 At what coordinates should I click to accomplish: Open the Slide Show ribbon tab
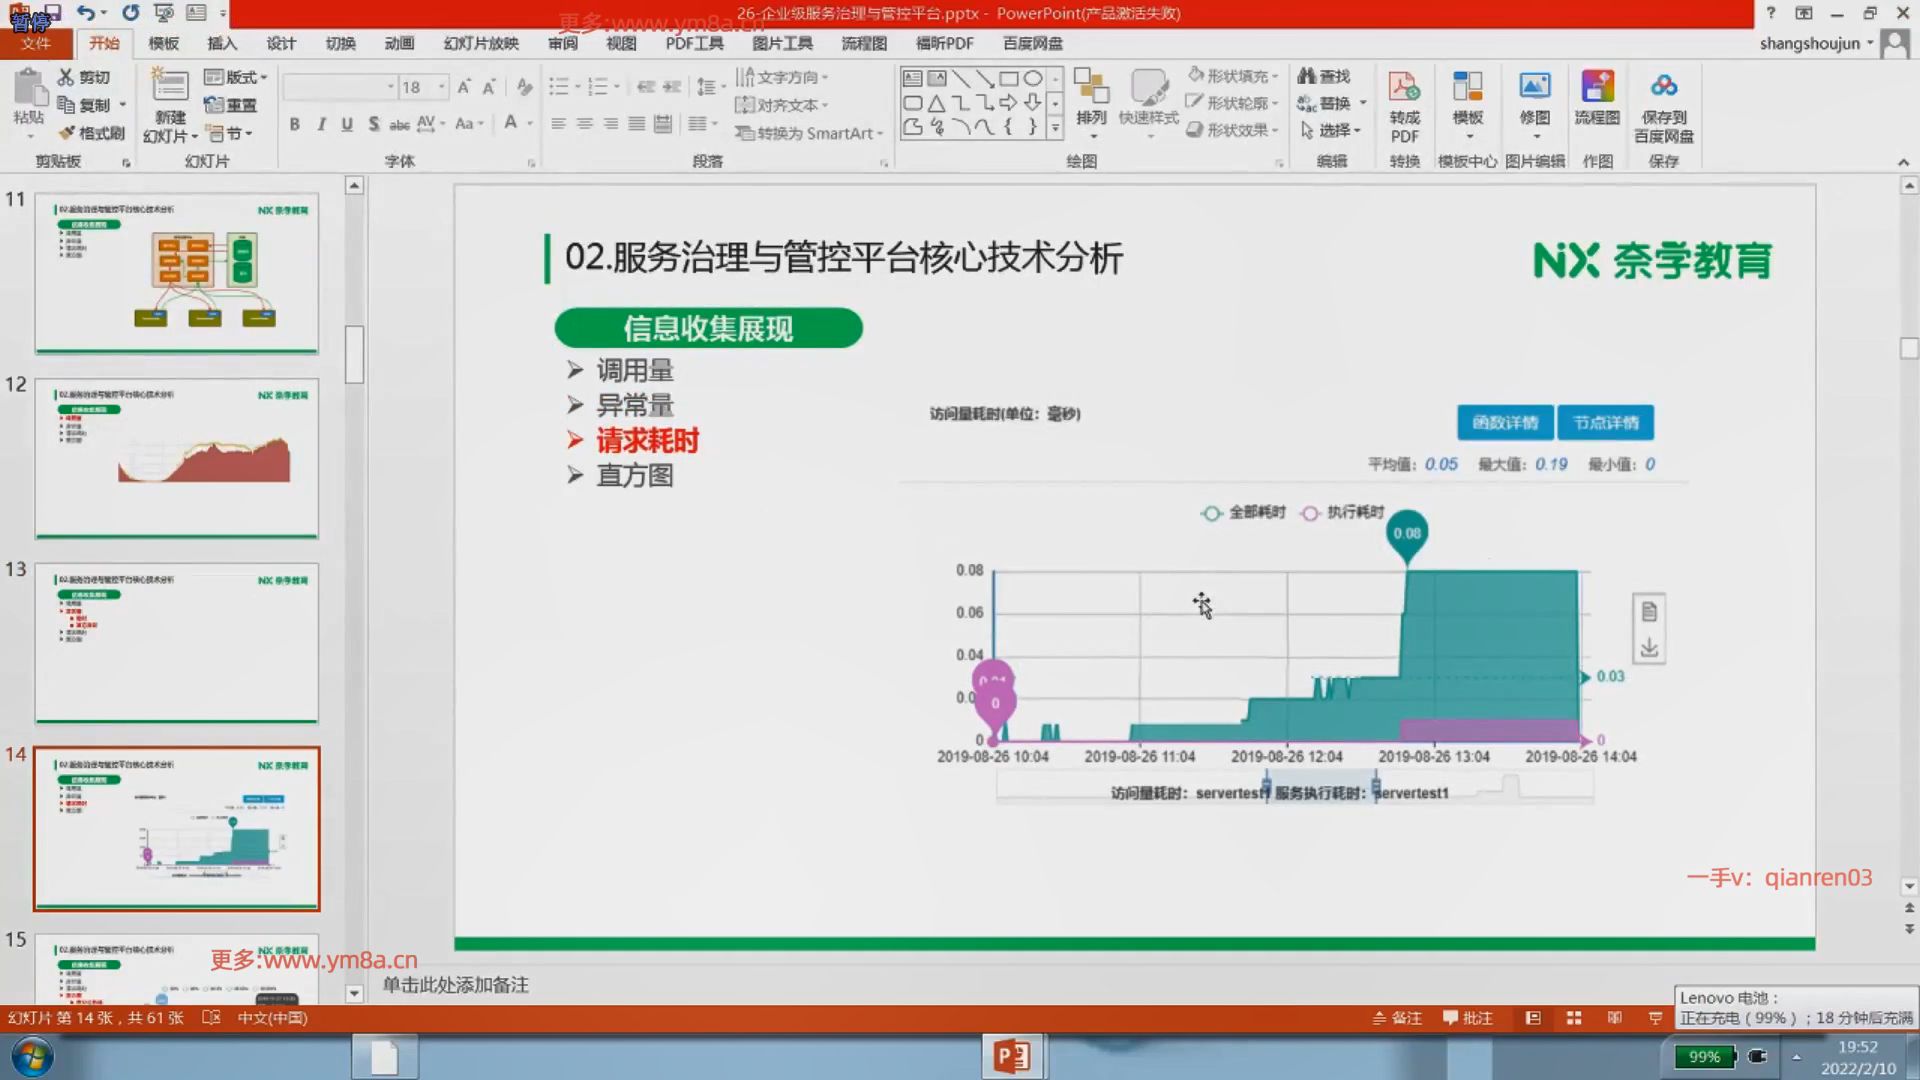tap(481, 43)
